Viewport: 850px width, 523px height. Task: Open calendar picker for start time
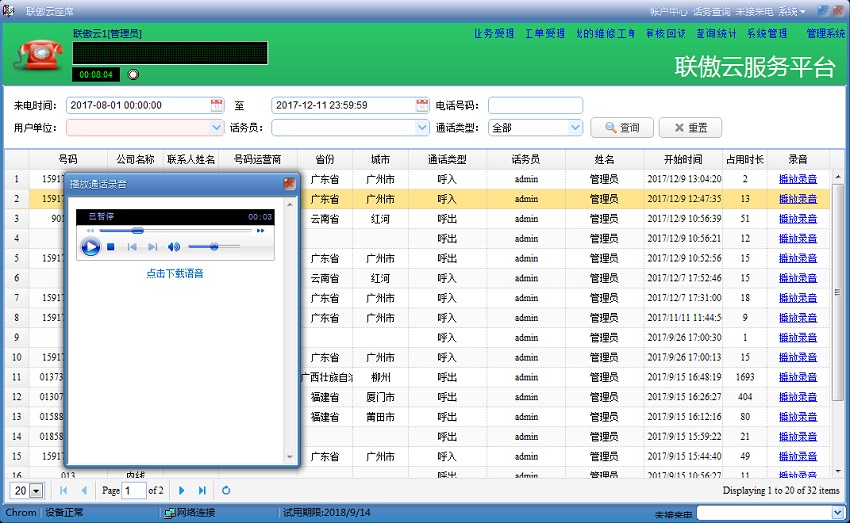[217, 105]
